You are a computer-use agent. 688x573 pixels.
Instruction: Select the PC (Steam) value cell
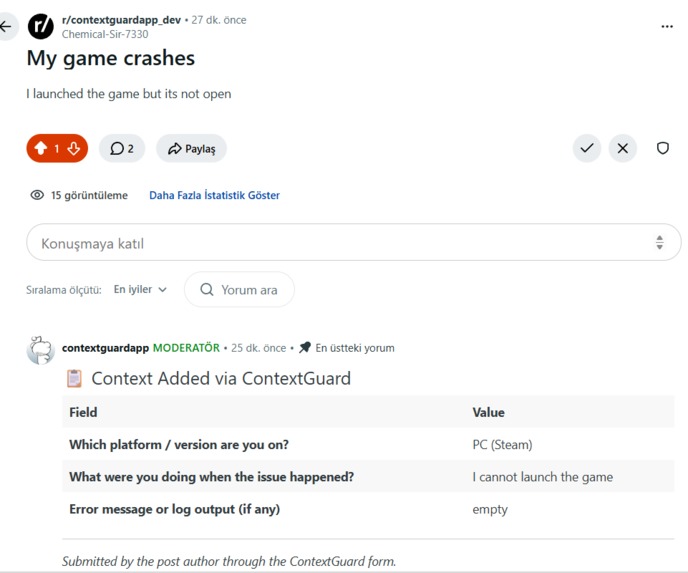click(502, 444)
